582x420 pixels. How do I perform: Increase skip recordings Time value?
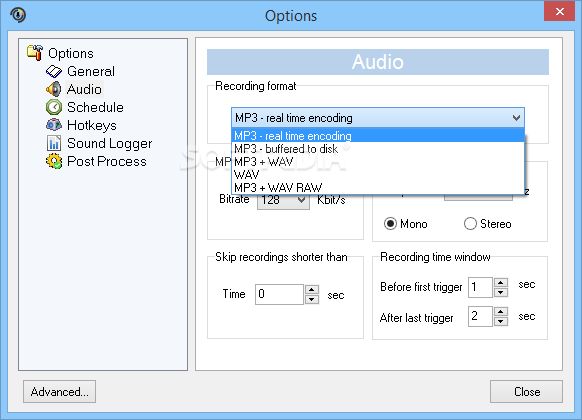point(312,289)
